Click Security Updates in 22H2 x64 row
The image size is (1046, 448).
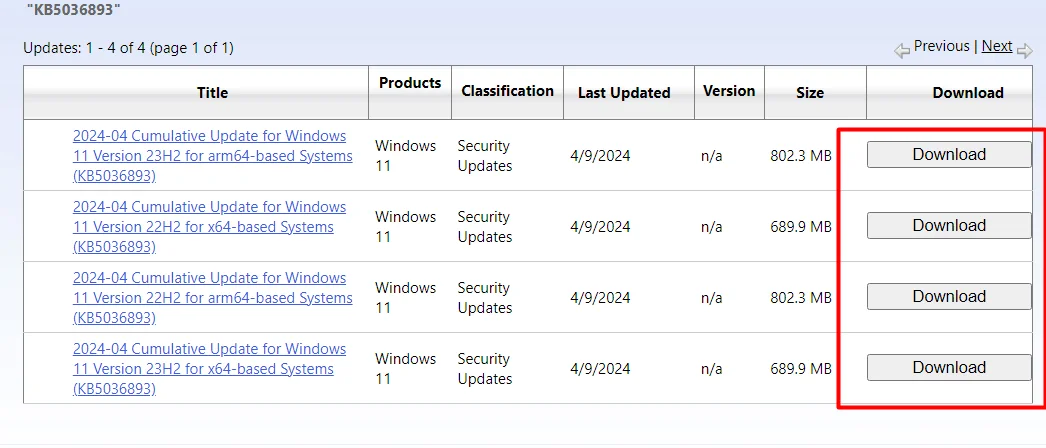(485, 227)
